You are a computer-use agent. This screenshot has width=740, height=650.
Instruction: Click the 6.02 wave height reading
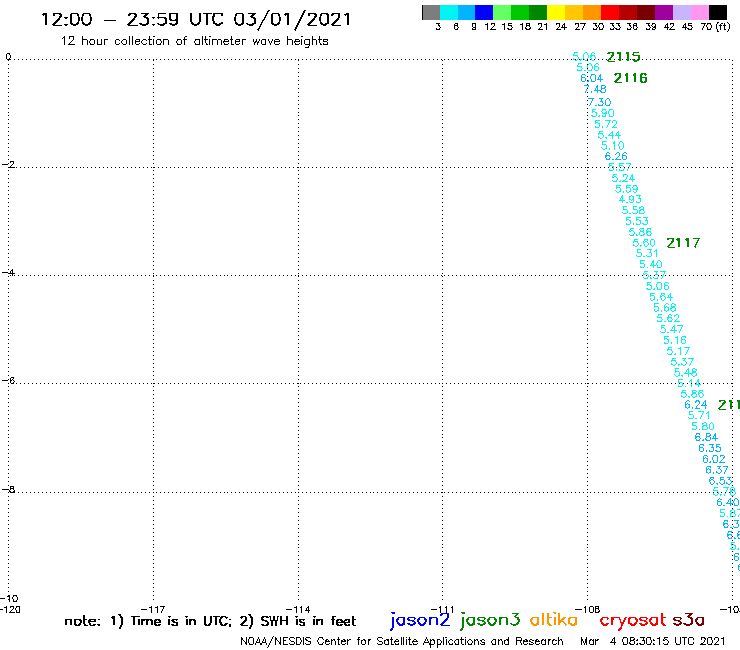pos(714,459)
